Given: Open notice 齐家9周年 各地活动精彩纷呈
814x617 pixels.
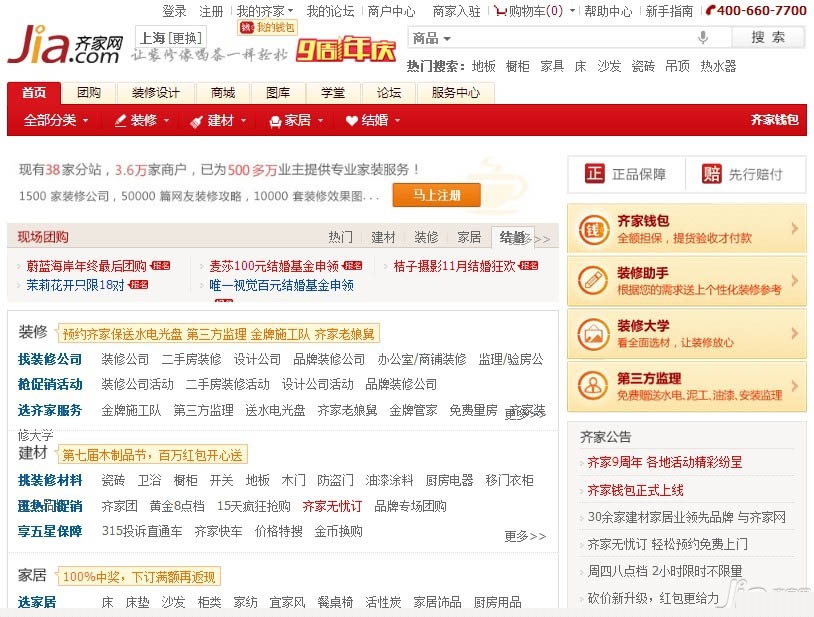Looking at the screenshot, I should [664, 462].
